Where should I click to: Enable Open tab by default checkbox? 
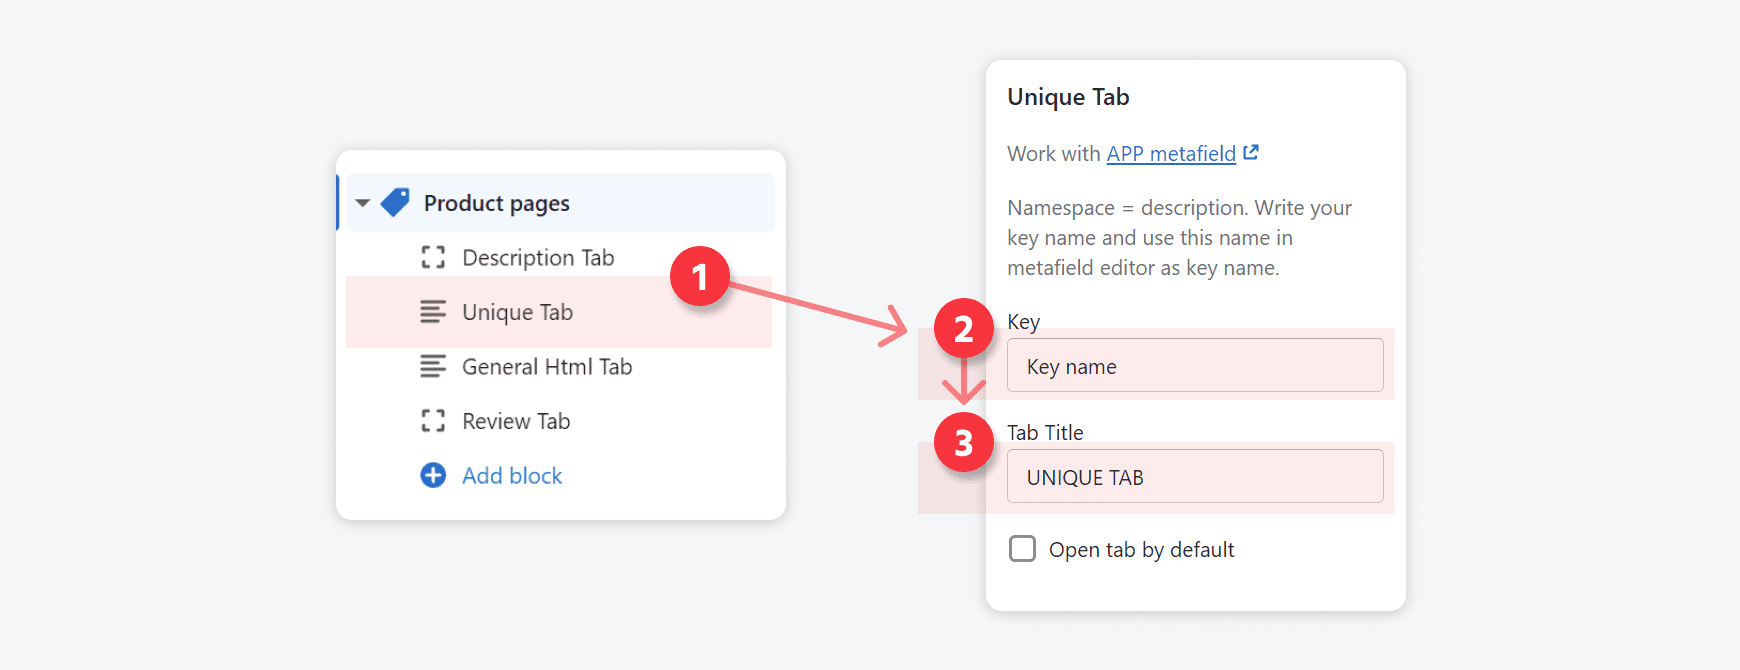1022,549
